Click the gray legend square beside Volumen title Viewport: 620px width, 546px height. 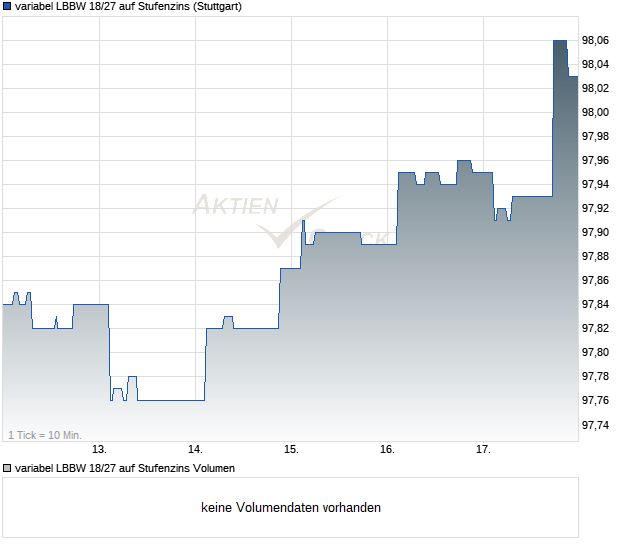7,468
